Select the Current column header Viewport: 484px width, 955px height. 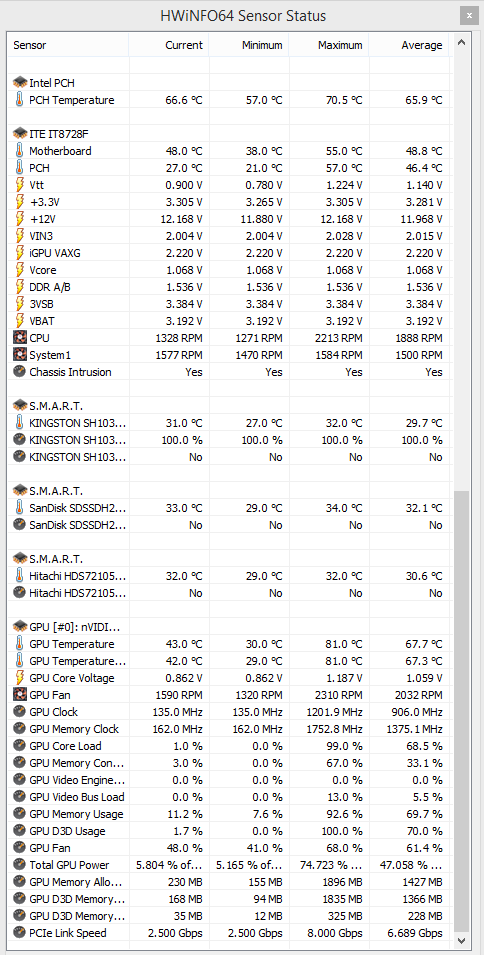[169, 45]
